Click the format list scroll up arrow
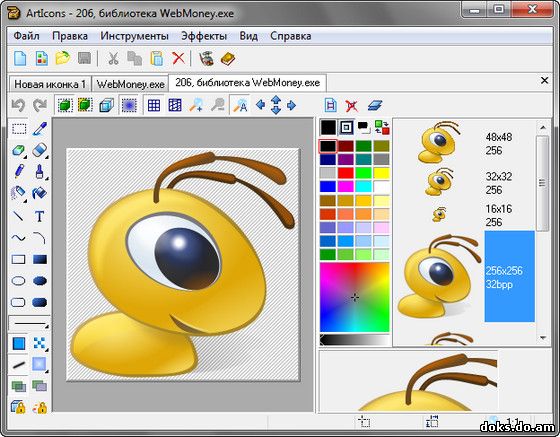Viewport: 560px width, 437px height. tap(543, 127)
